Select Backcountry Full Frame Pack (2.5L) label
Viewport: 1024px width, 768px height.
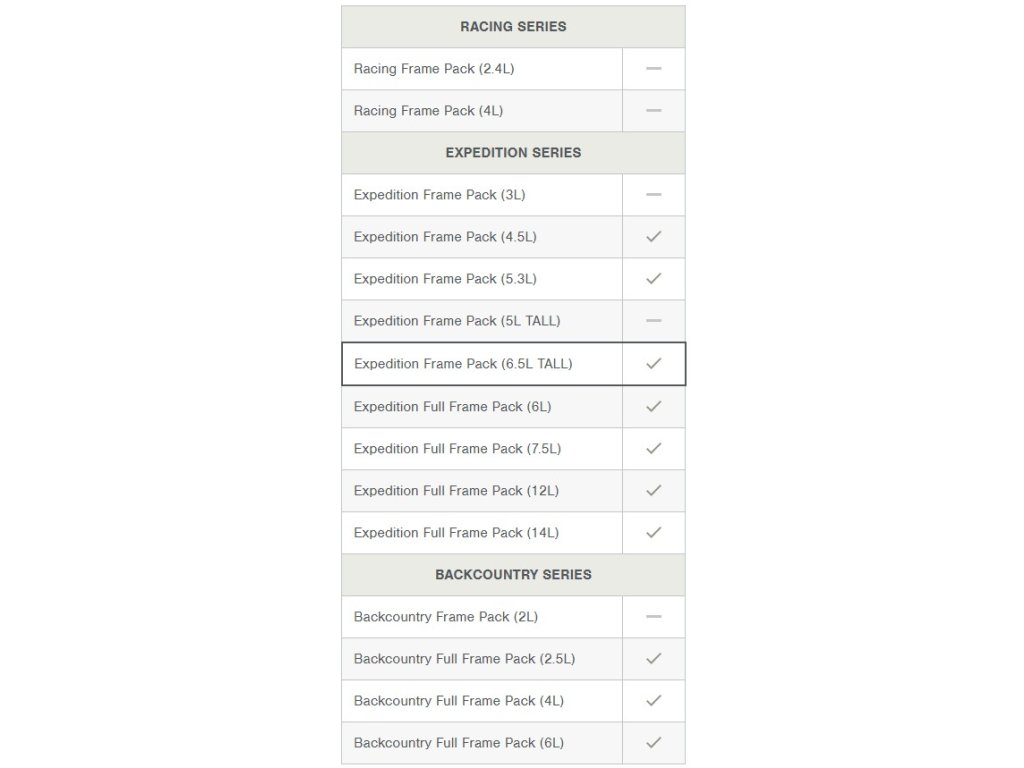464,659
